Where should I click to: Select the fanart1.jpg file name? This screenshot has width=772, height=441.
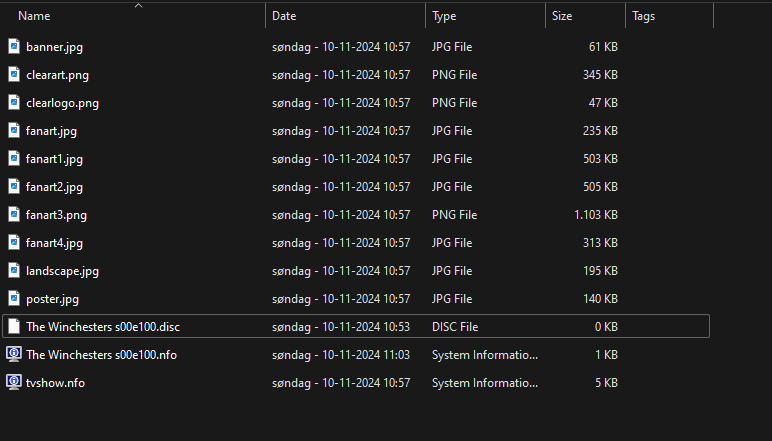pos(54,159)
